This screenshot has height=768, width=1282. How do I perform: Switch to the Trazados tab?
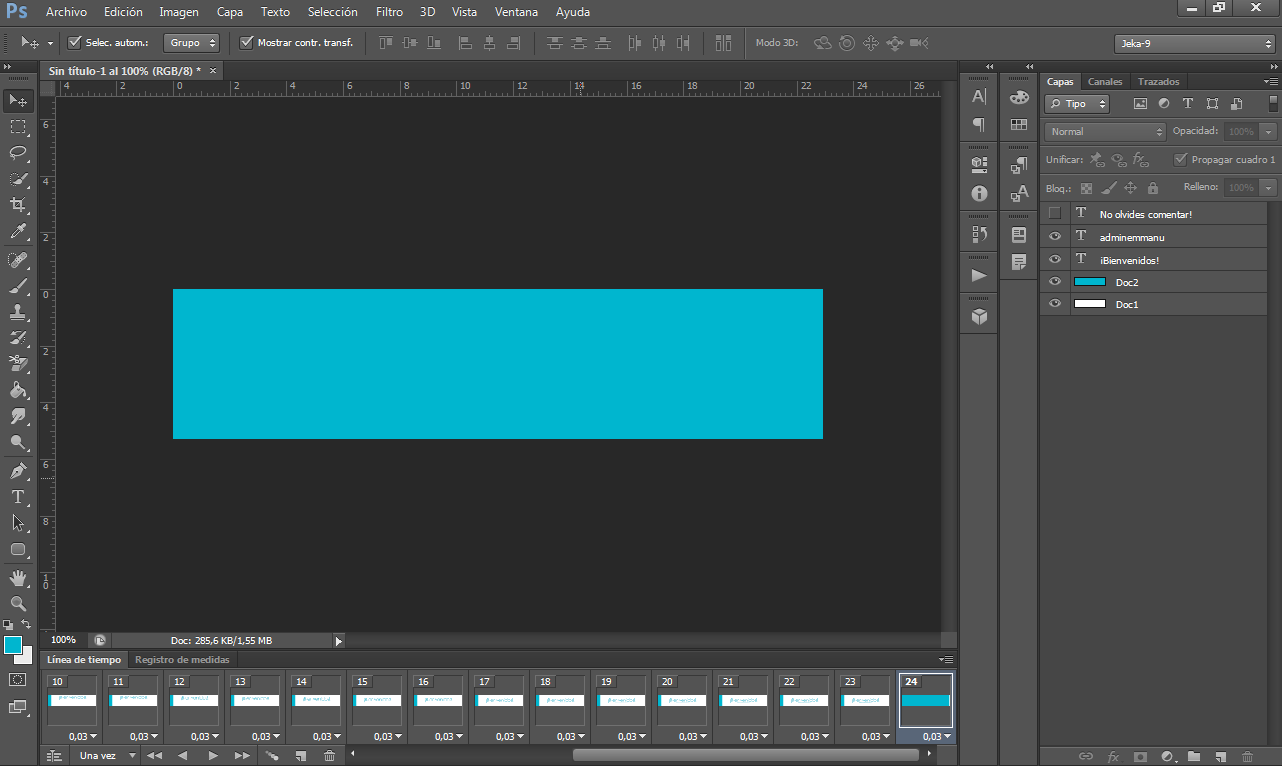pos(1158,81)
